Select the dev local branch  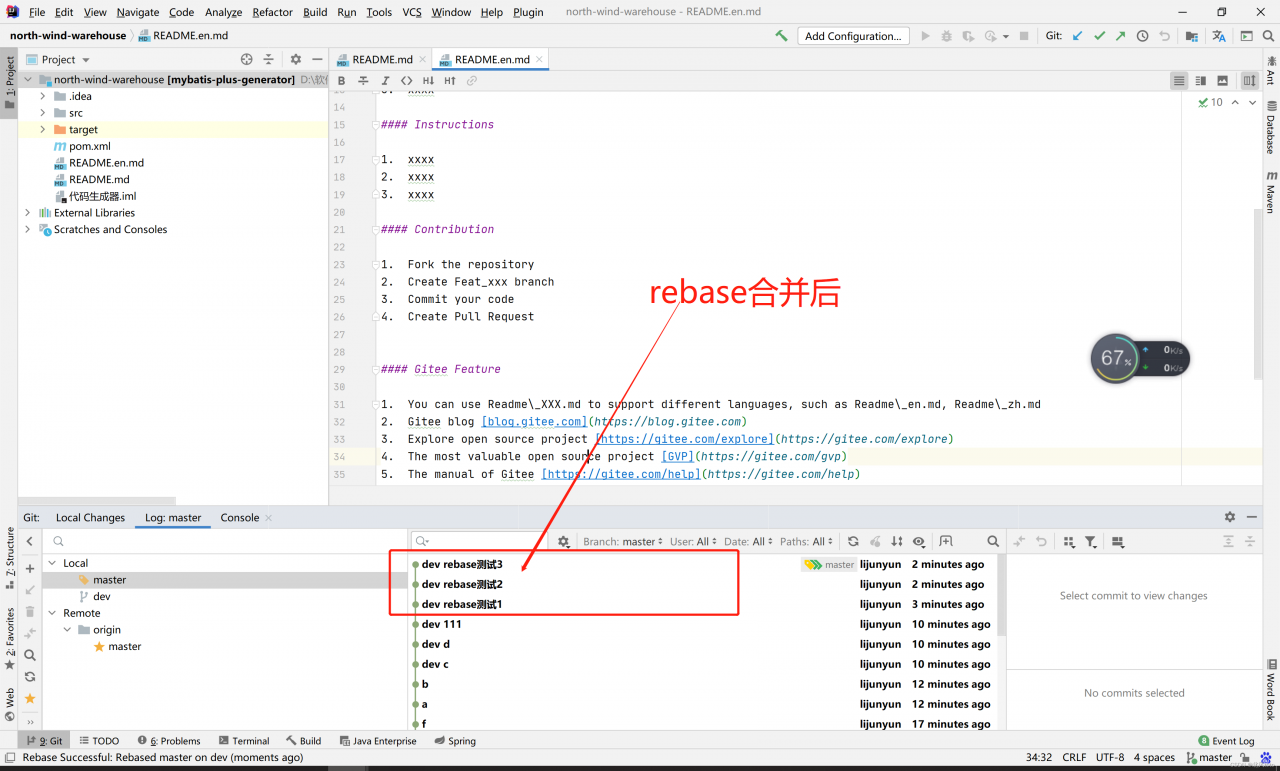(102, 597)
